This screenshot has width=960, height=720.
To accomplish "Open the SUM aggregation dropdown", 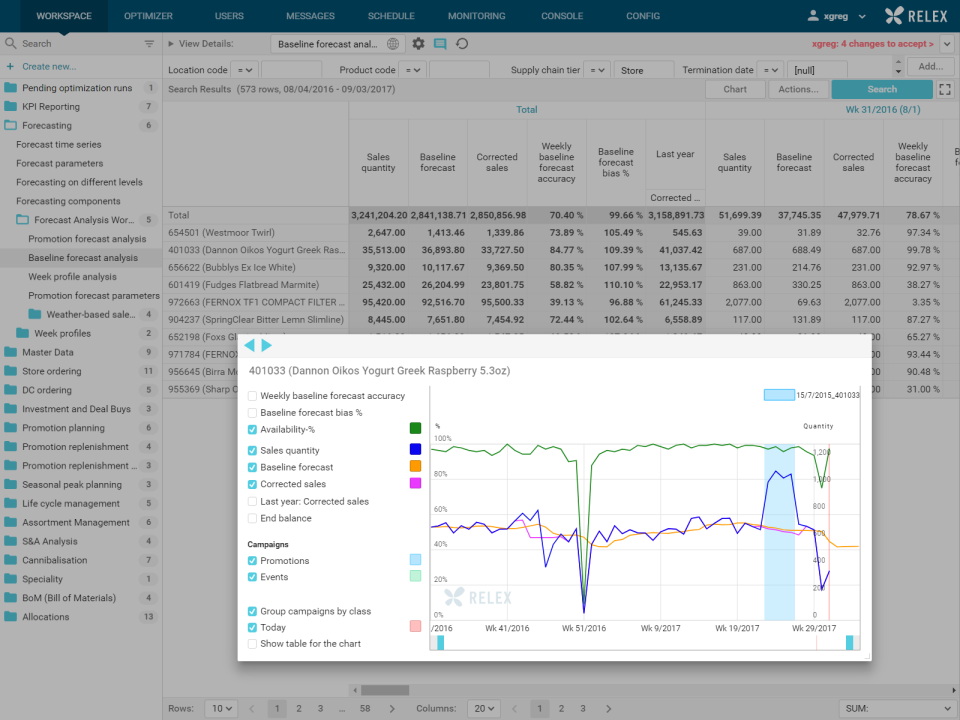I will [x=896, y=708].
